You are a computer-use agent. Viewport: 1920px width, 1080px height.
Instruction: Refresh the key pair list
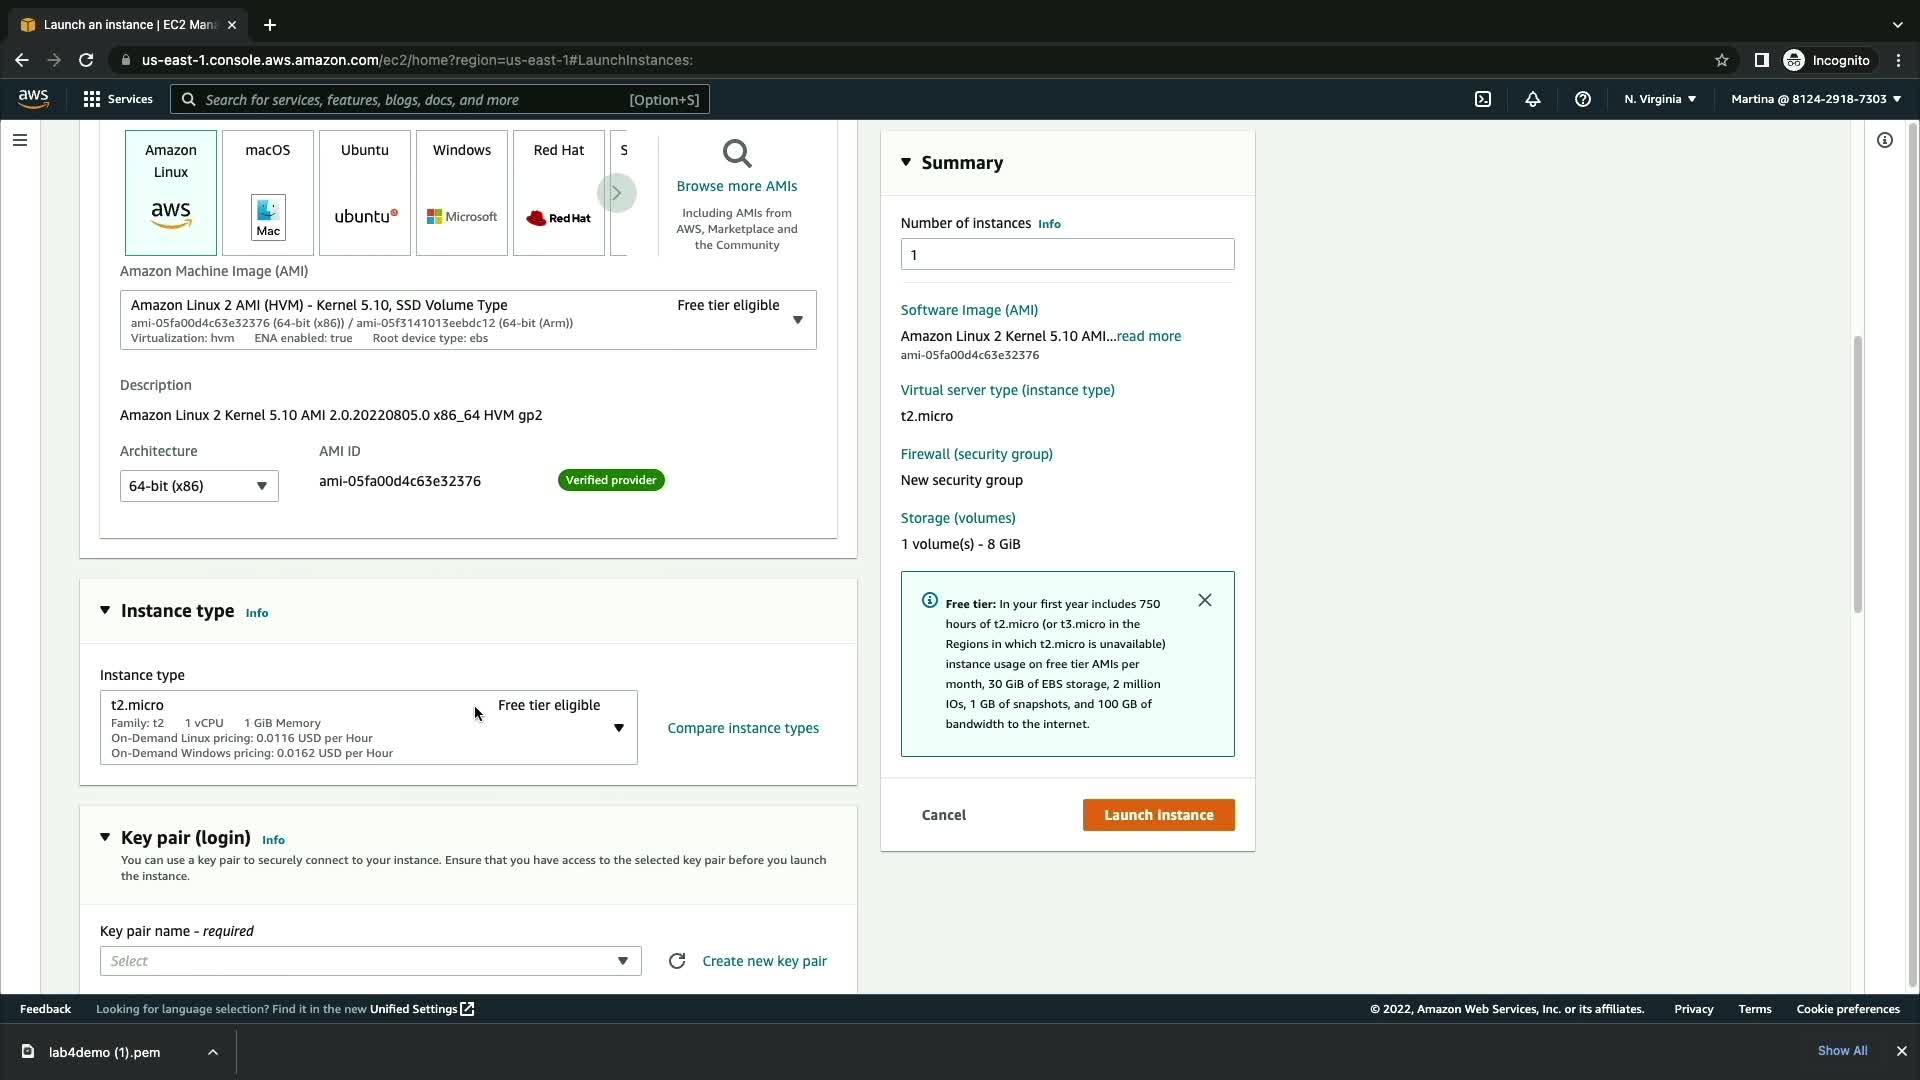677,961
